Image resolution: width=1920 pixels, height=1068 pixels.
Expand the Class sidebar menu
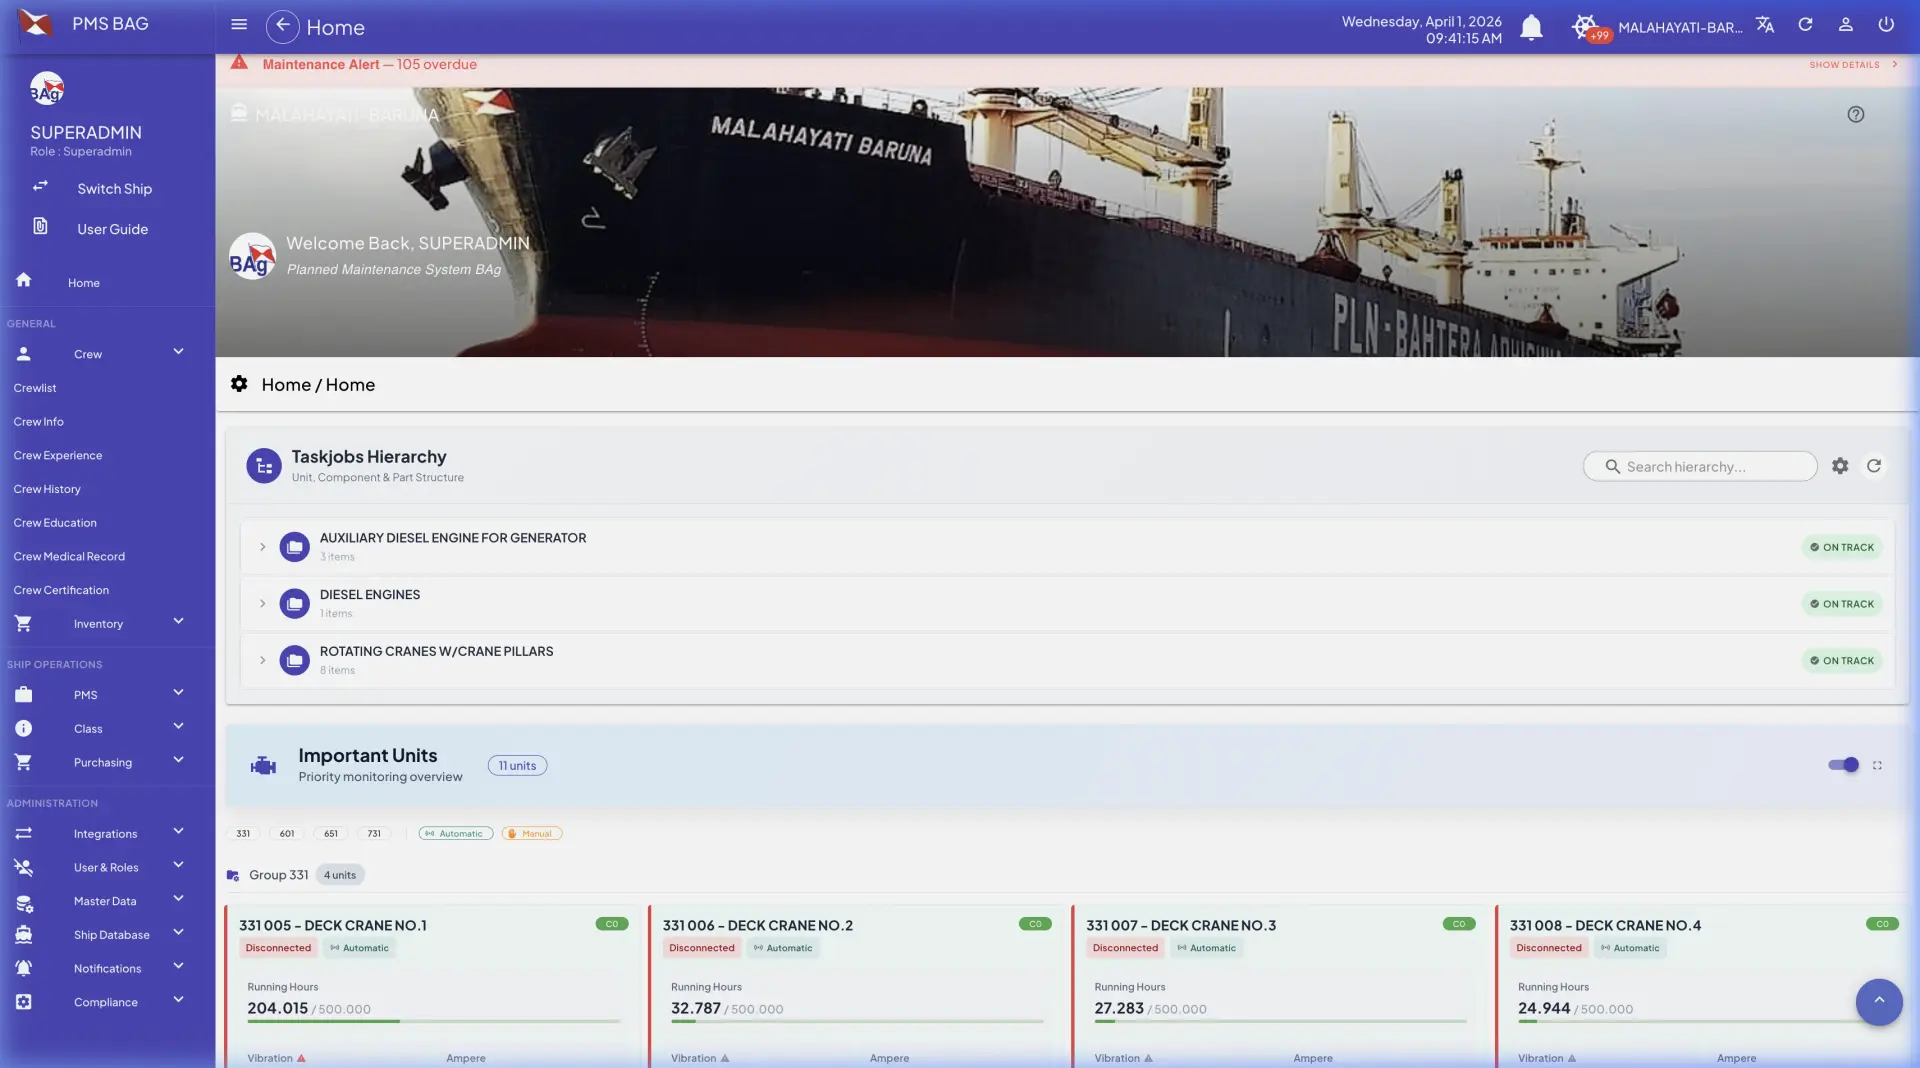[x=178, y=727]
